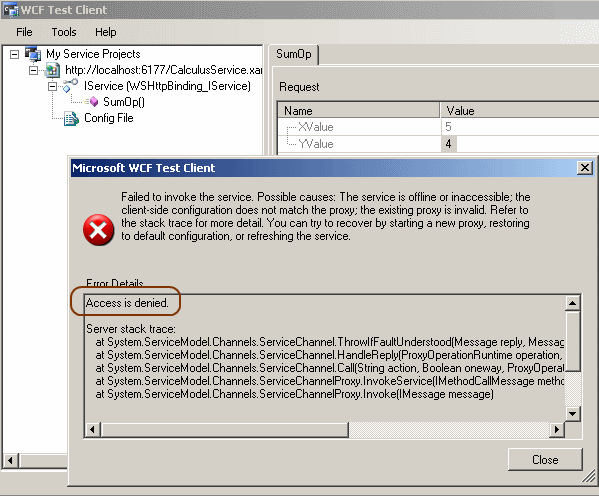
Task: Click the error details horizontal scrollbar thumb
Action: [x=225, y=430]
